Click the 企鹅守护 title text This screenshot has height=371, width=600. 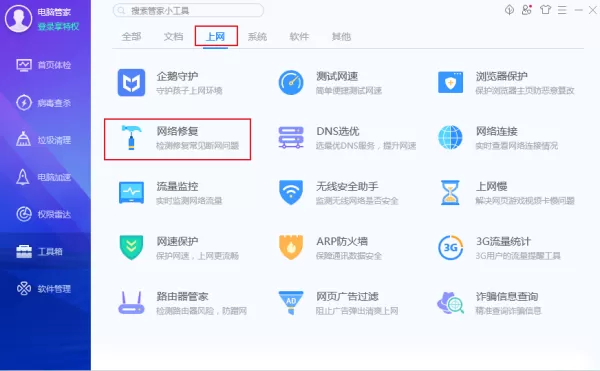click(177, 76)
